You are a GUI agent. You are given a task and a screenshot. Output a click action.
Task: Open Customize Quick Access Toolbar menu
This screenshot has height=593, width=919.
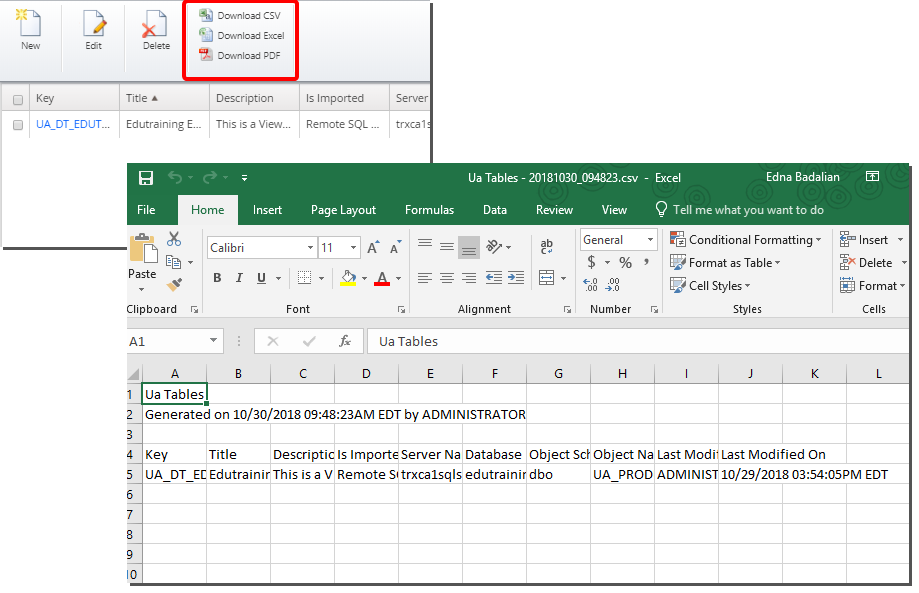tap(244, 178)
